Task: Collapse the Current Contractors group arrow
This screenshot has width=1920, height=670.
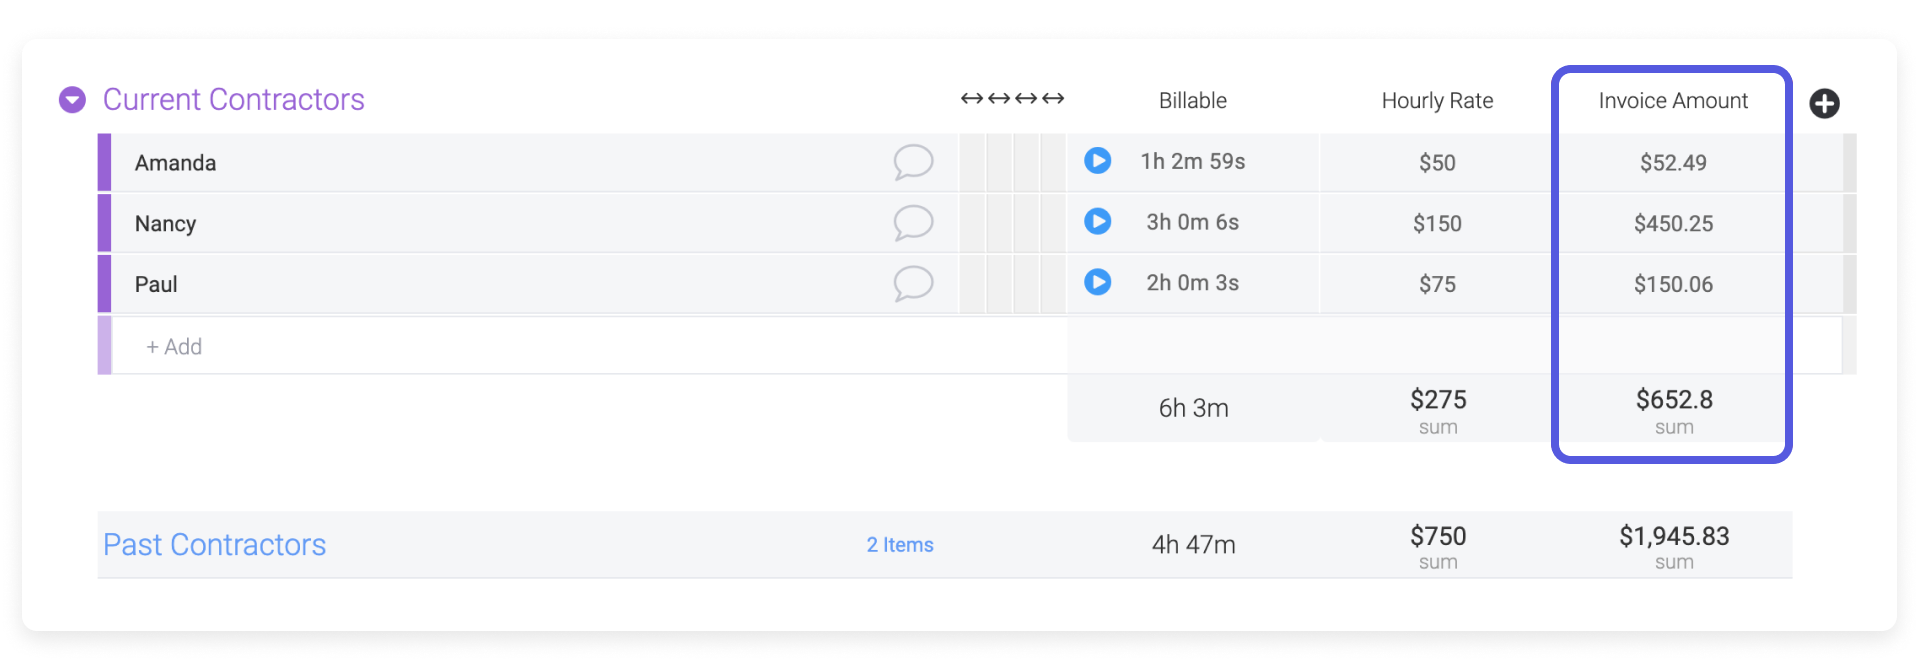Action: pos(72,100)
